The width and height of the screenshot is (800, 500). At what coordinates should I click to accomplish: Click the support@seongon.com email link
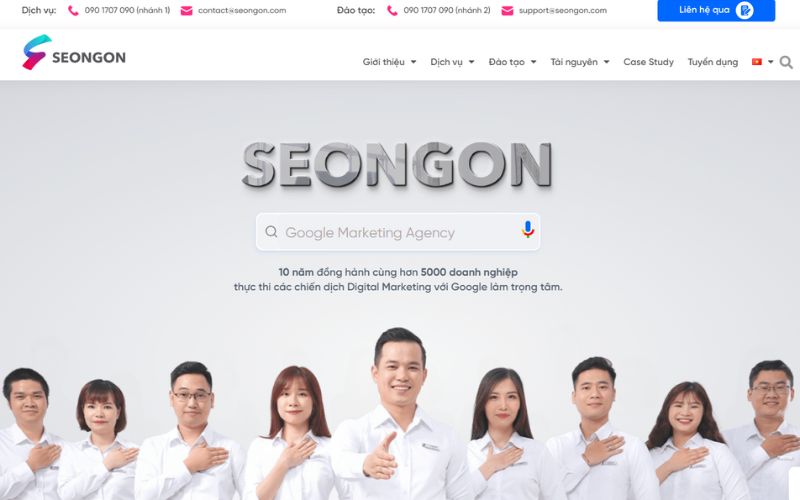[x=563, y=10]
